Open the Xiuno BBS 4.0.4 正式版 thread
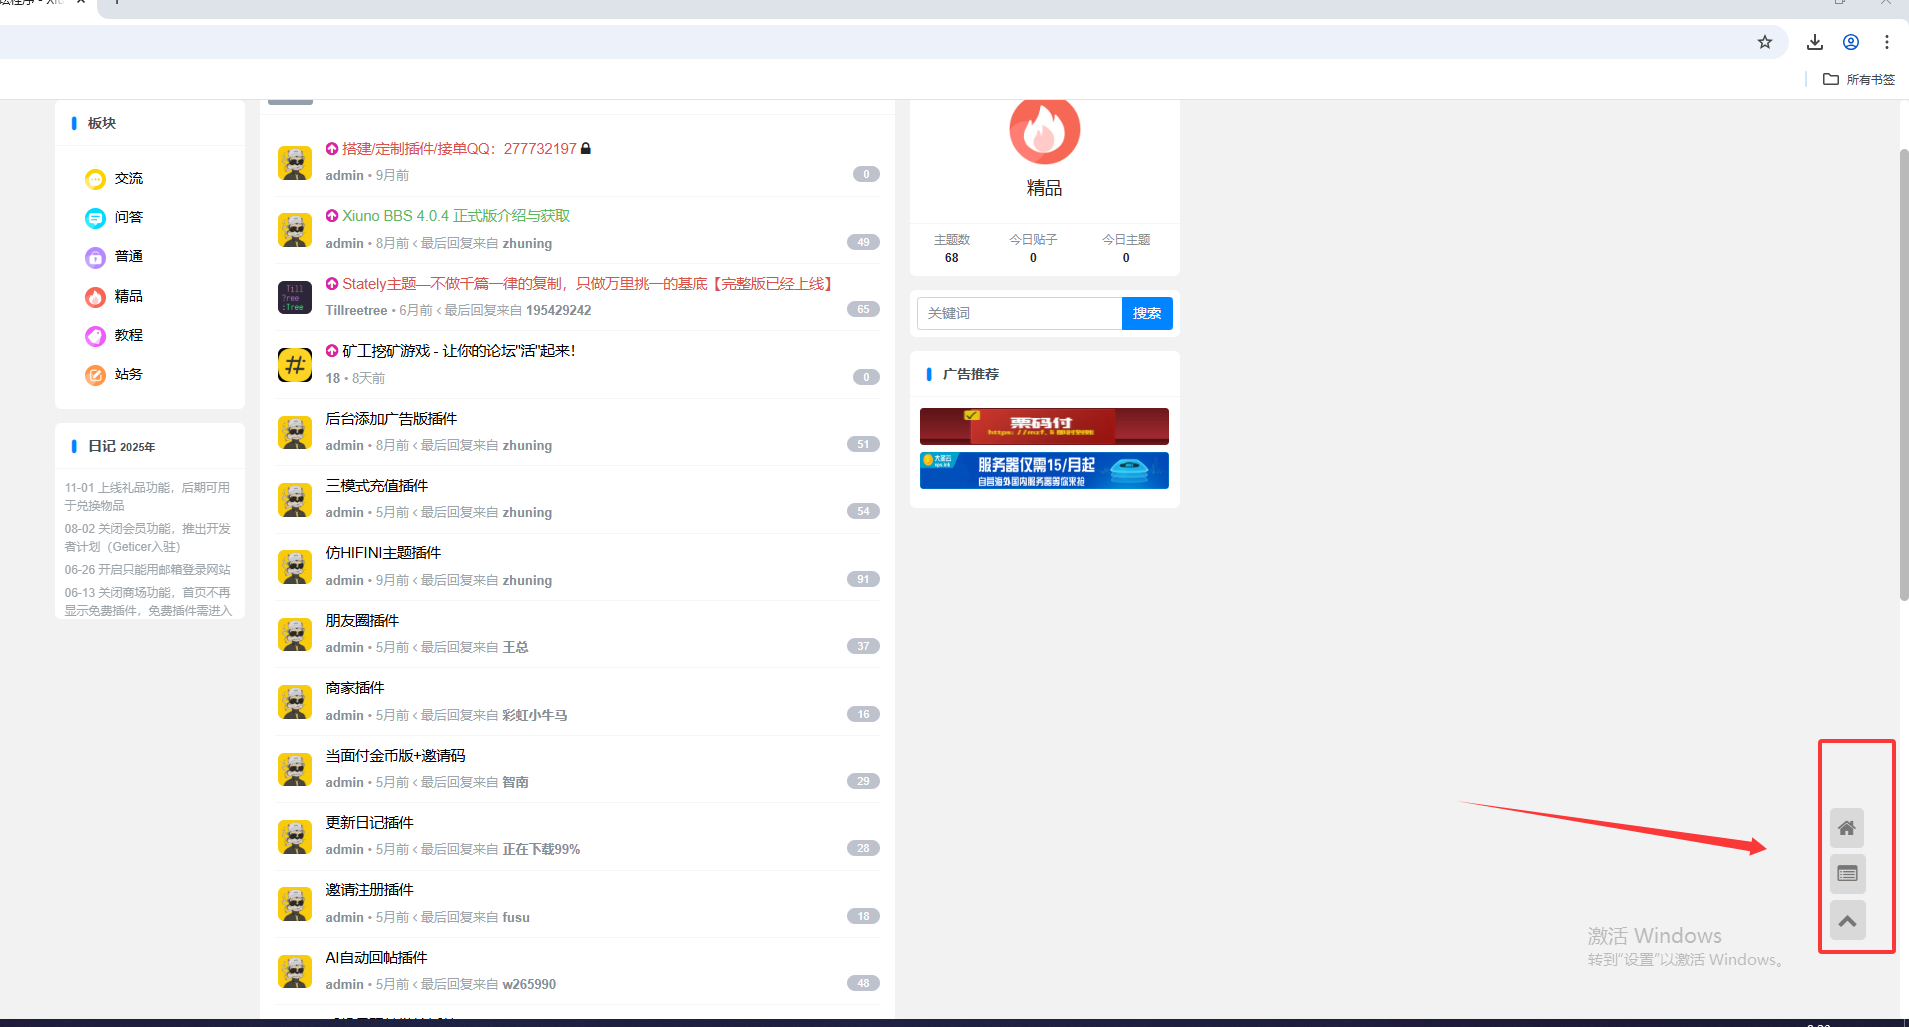Viewport: 1909px width, 1027px height. (x=456, y=216)
